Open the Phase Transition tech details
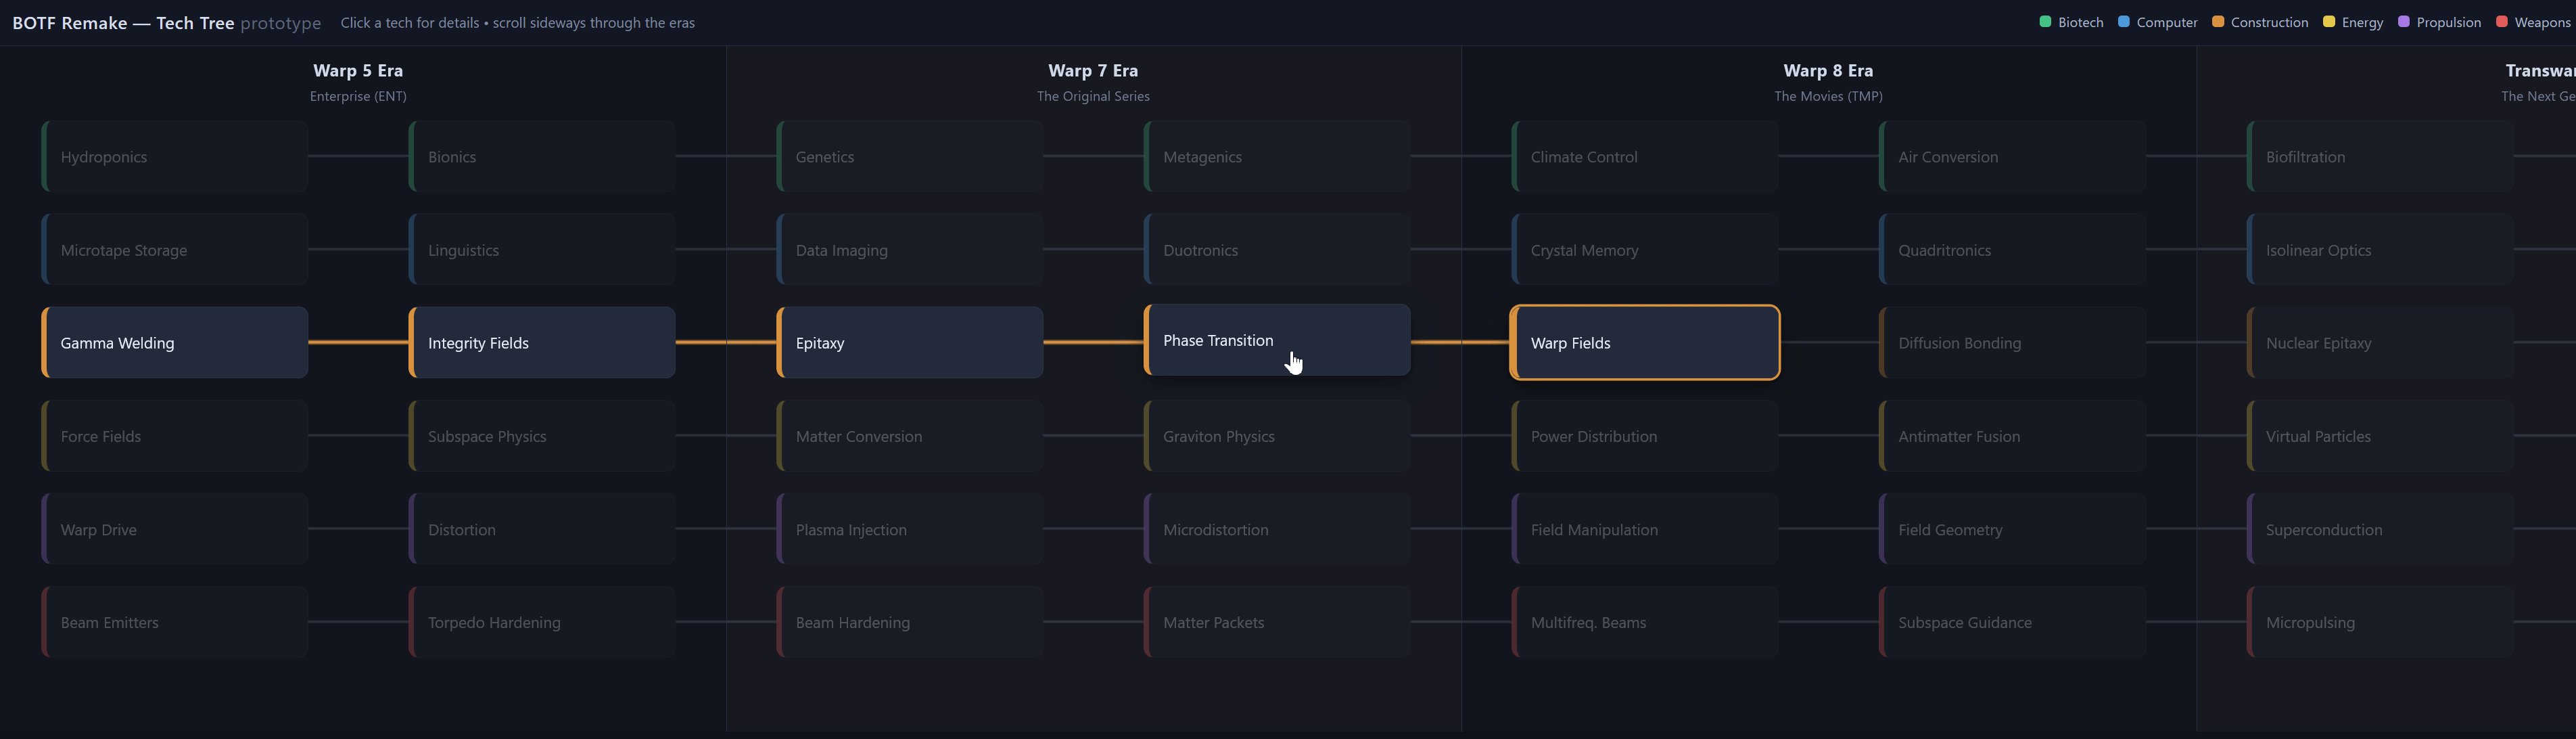This screenshot has height=739, width=2576. 1277,340
